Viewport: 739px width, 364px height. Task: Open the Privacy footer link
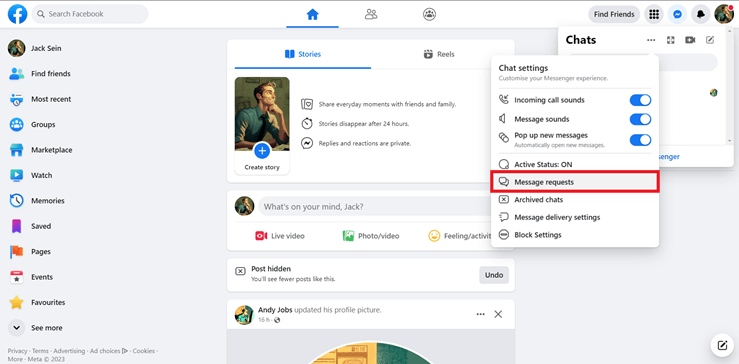click(x=17, y=351)
